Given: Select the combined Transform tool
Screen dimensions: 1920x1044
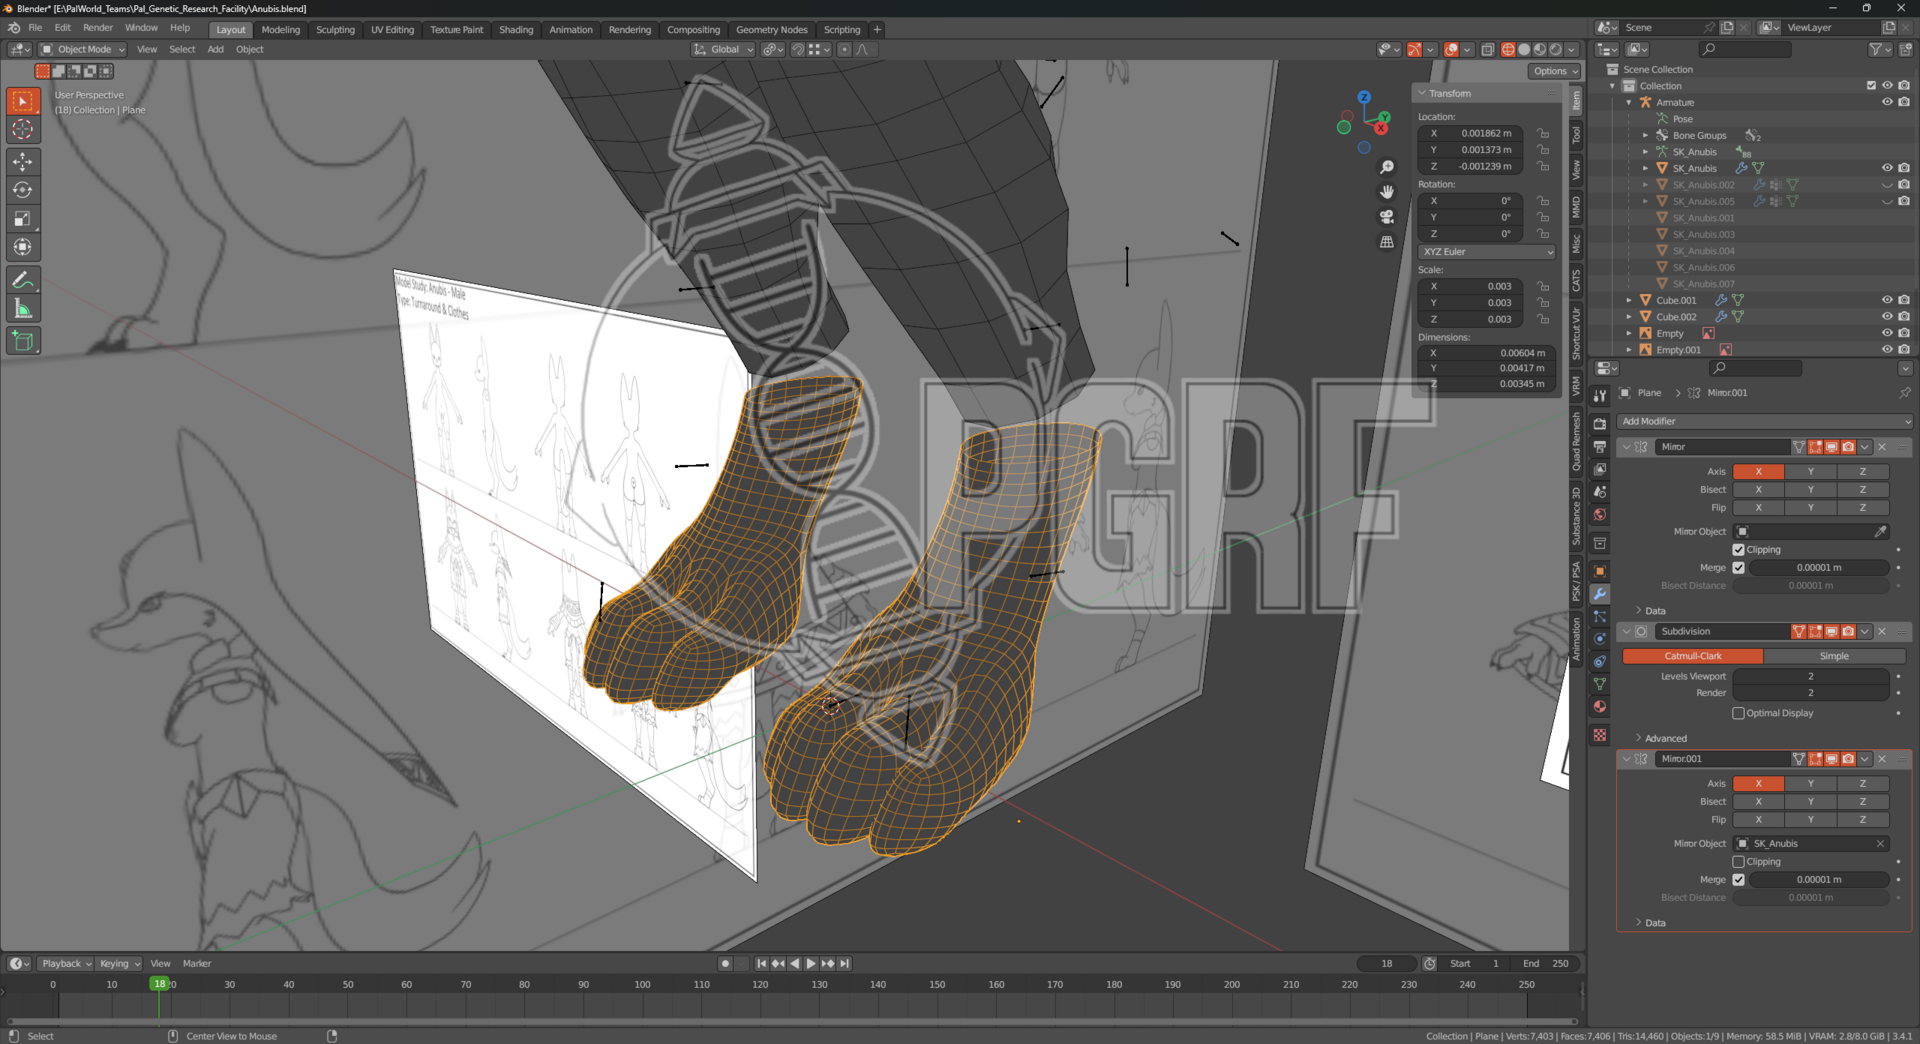Looking at the screenshot, I should 23,247.
